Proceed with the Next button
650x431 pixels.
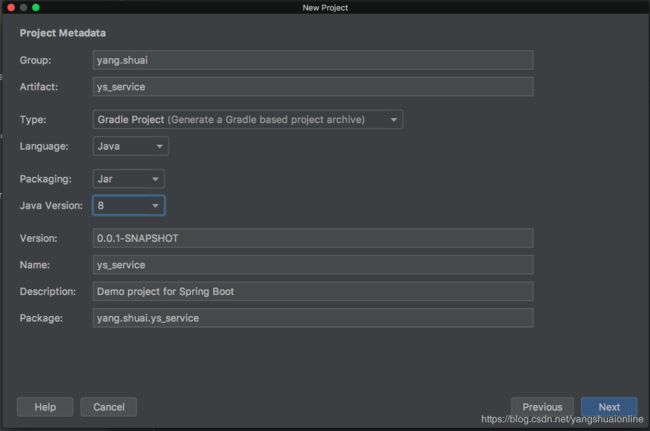[609, 407]
